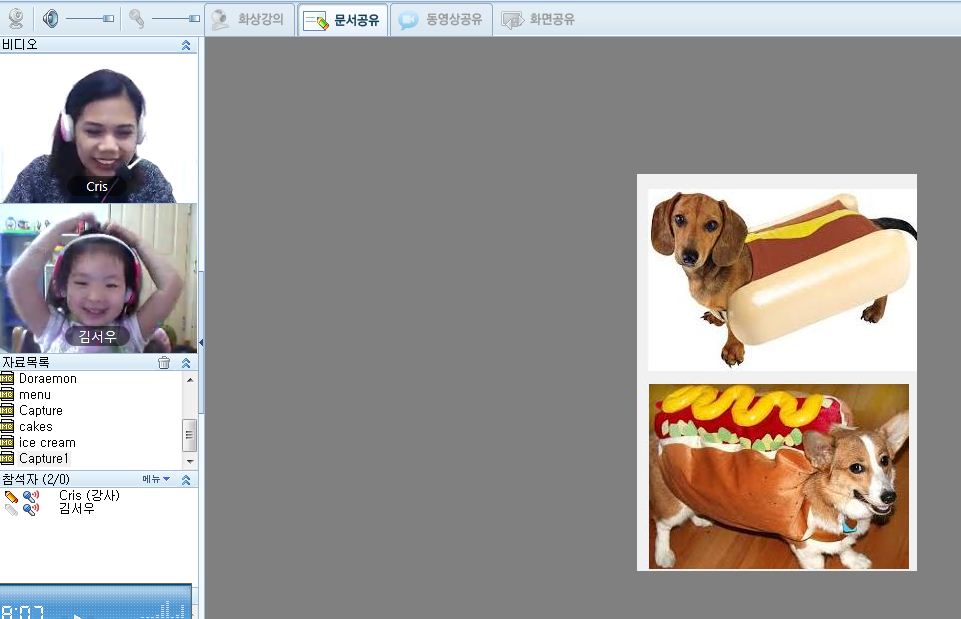Toggle the microphone icon next to 김서우
961x619 pixels.
pyautogui.click(x=30, y=509)
